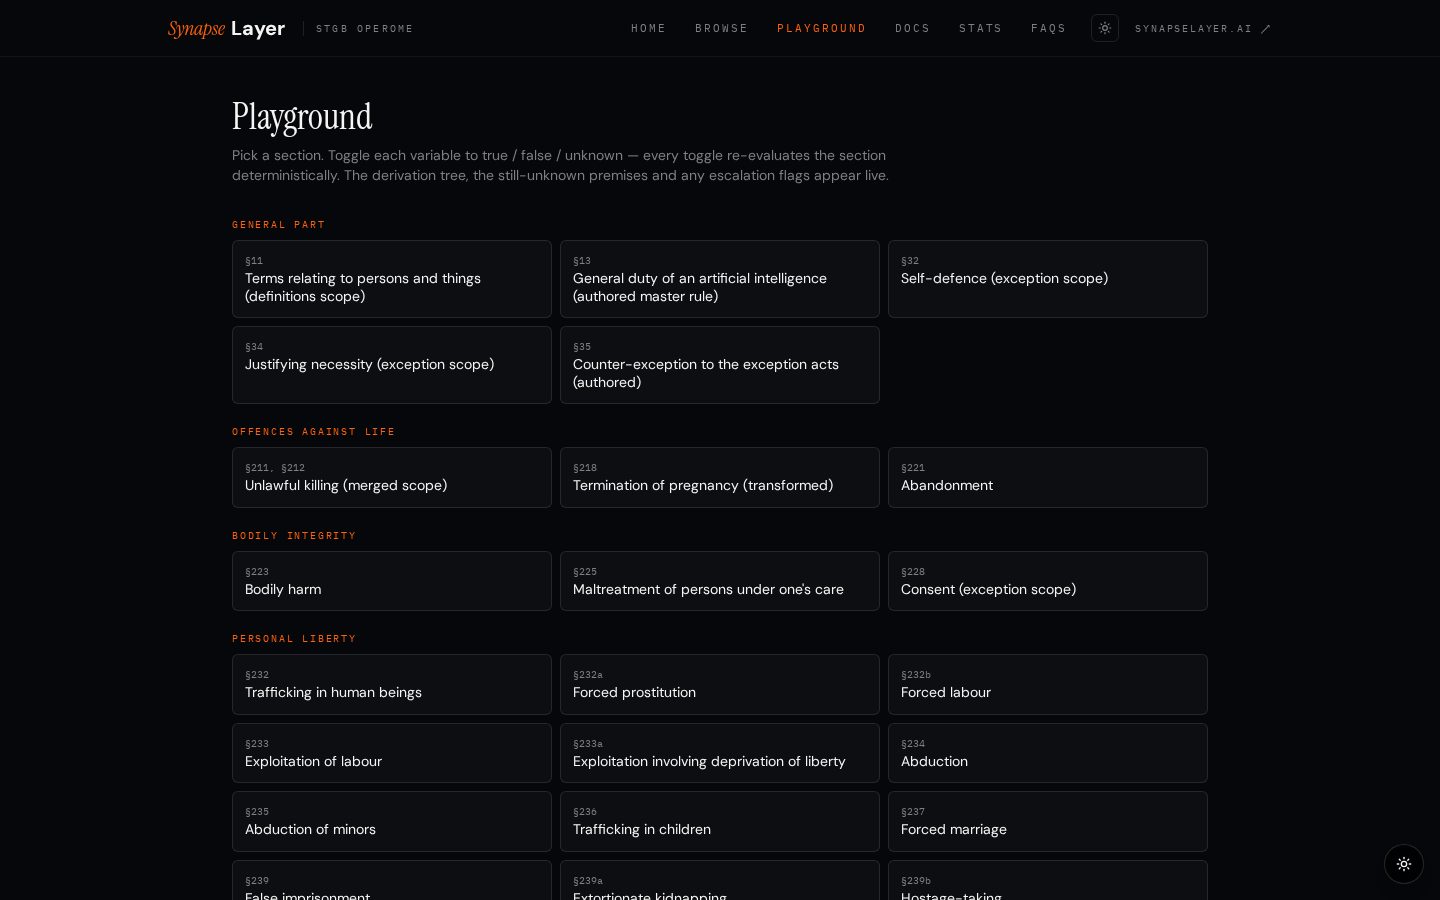Click the external arrow icon beside SYNAPSELAYER.AI
The height and width of the screenshot is (900, 1440).
[x=1266, y=29]
